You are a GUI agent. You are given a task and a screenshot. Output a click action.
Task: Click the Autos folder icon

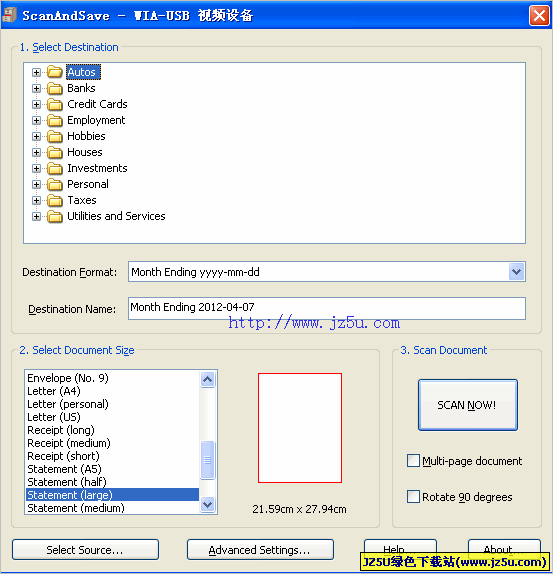point(55,72)
